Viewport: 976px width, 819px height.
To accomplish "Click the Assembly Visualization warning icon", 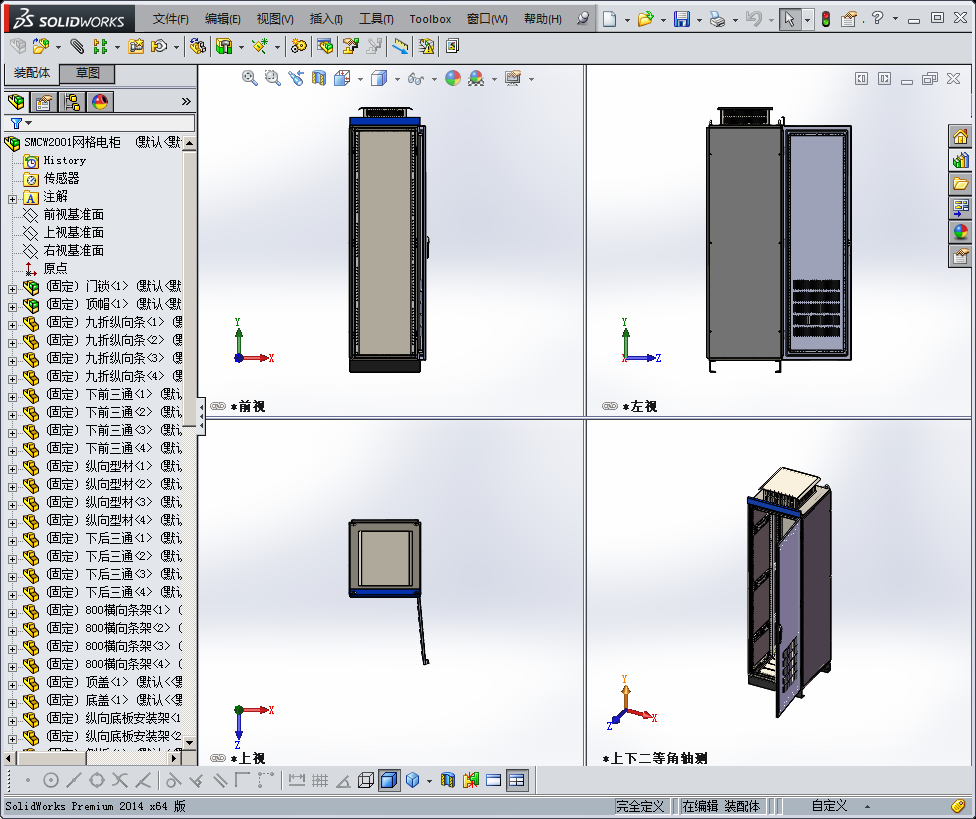I will (426, 46).
